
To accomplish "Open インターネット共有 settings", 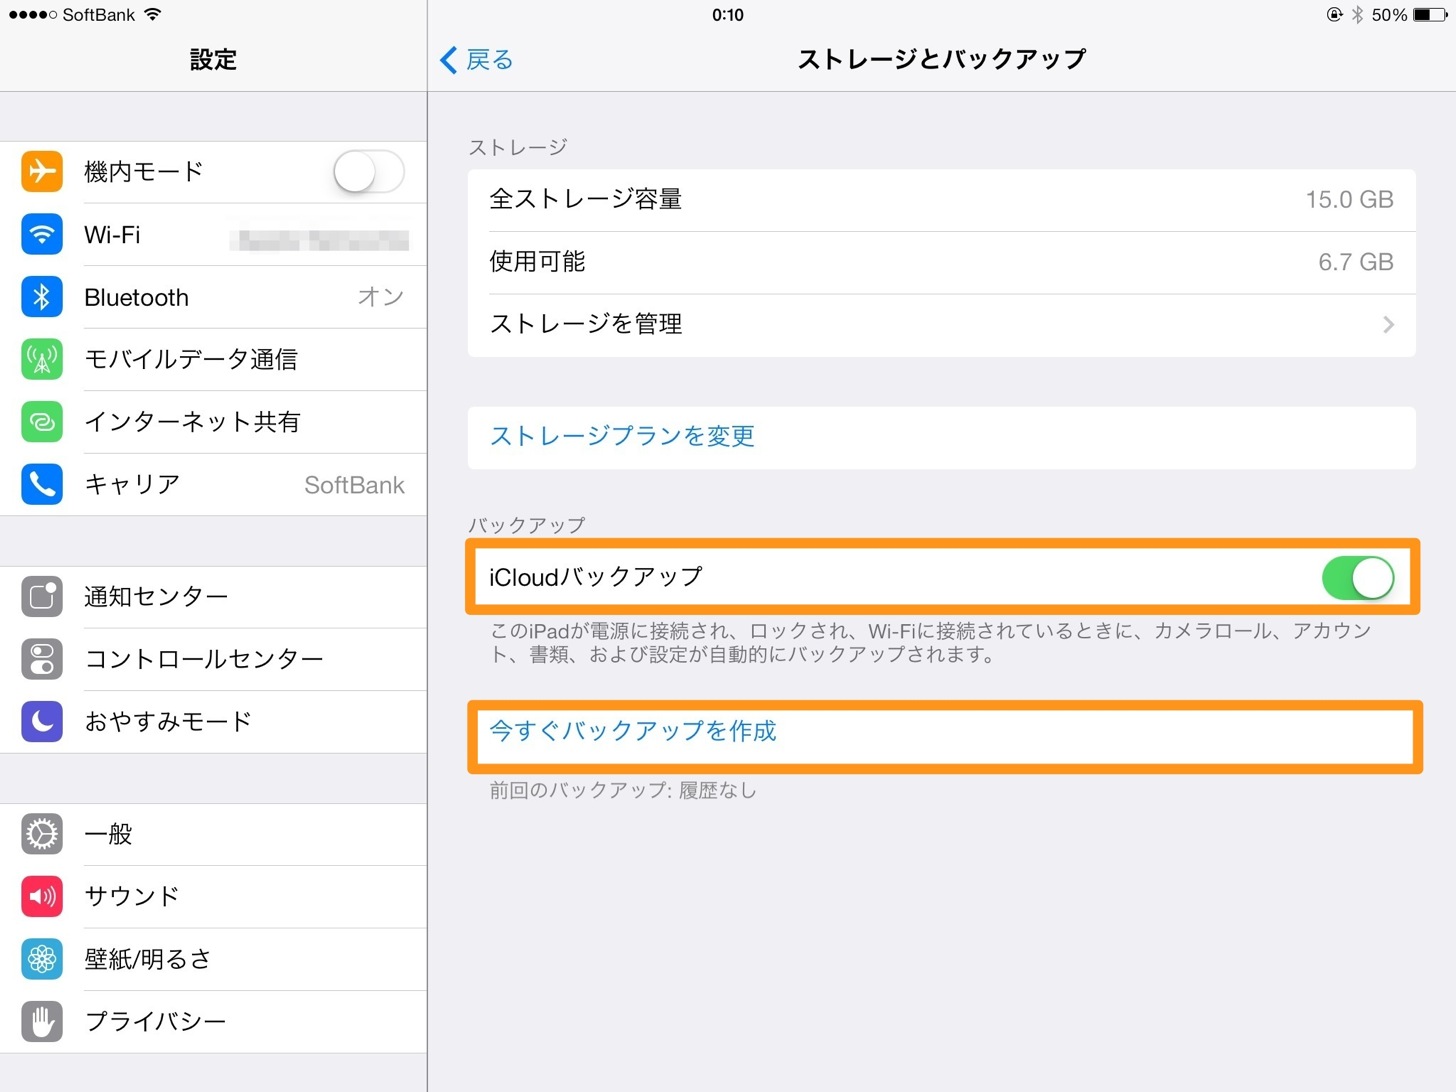I will click(213, 422).
